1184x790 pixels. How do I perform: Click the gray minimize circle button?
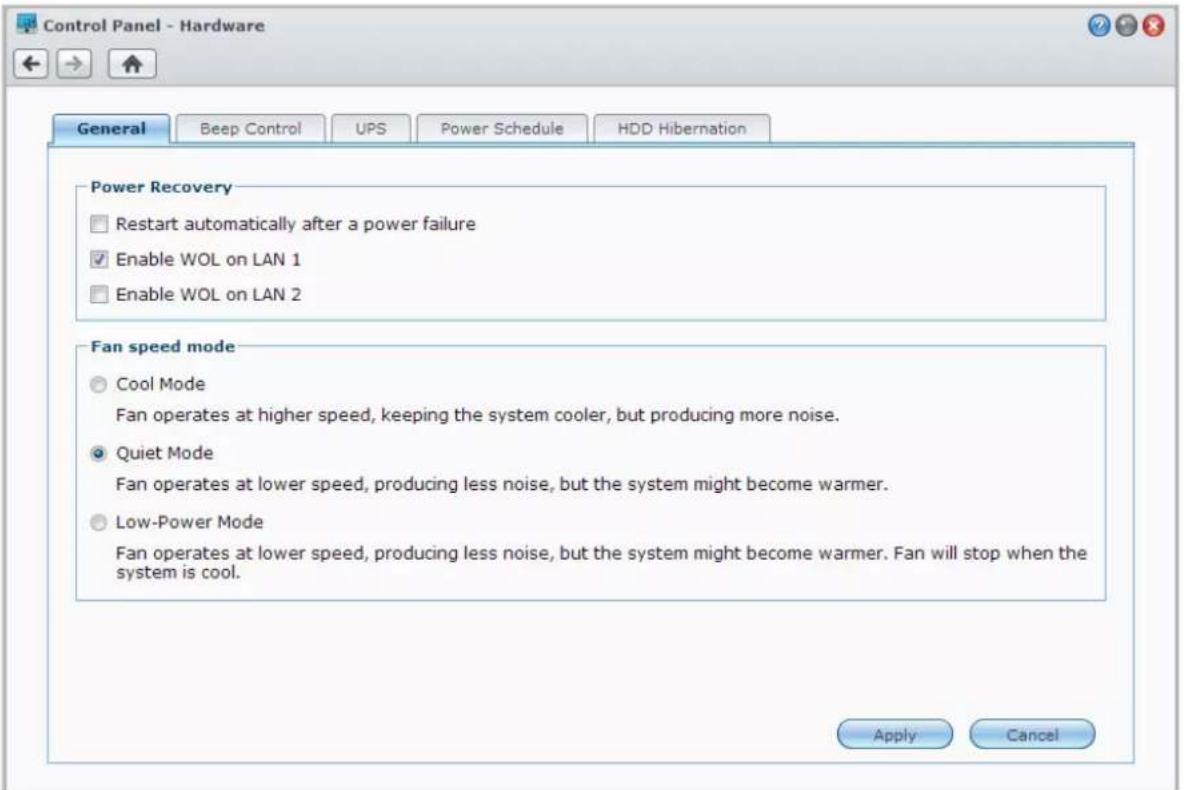[1126, 26]
